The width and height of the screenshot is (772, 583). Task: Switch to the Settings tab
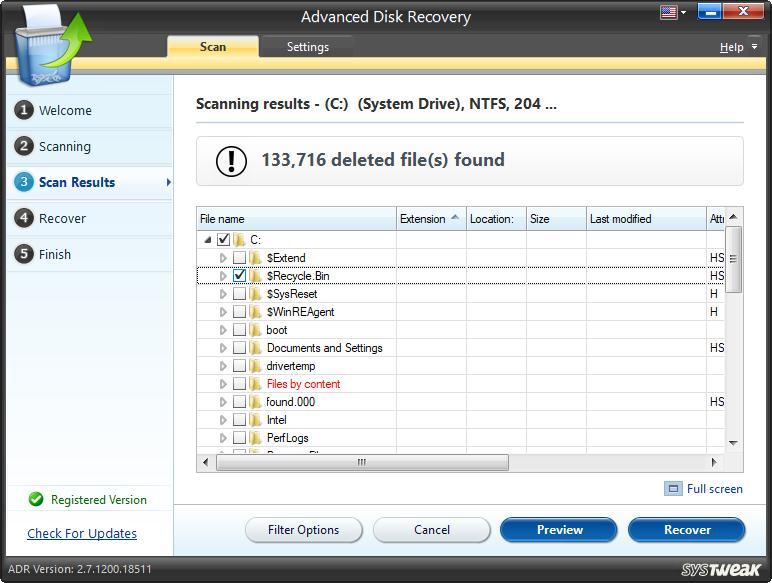point(307,47)
